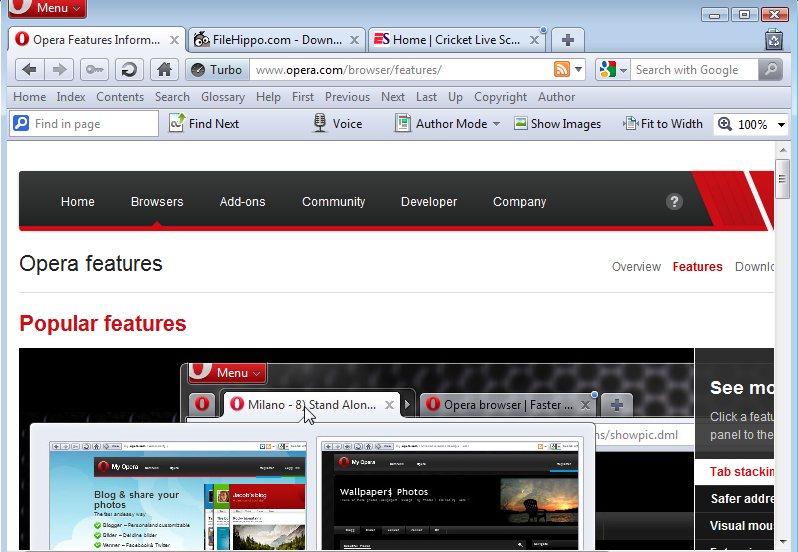The image size is (798, 552).
Task: Click Index in navigation bar
Action: point(71,97)
